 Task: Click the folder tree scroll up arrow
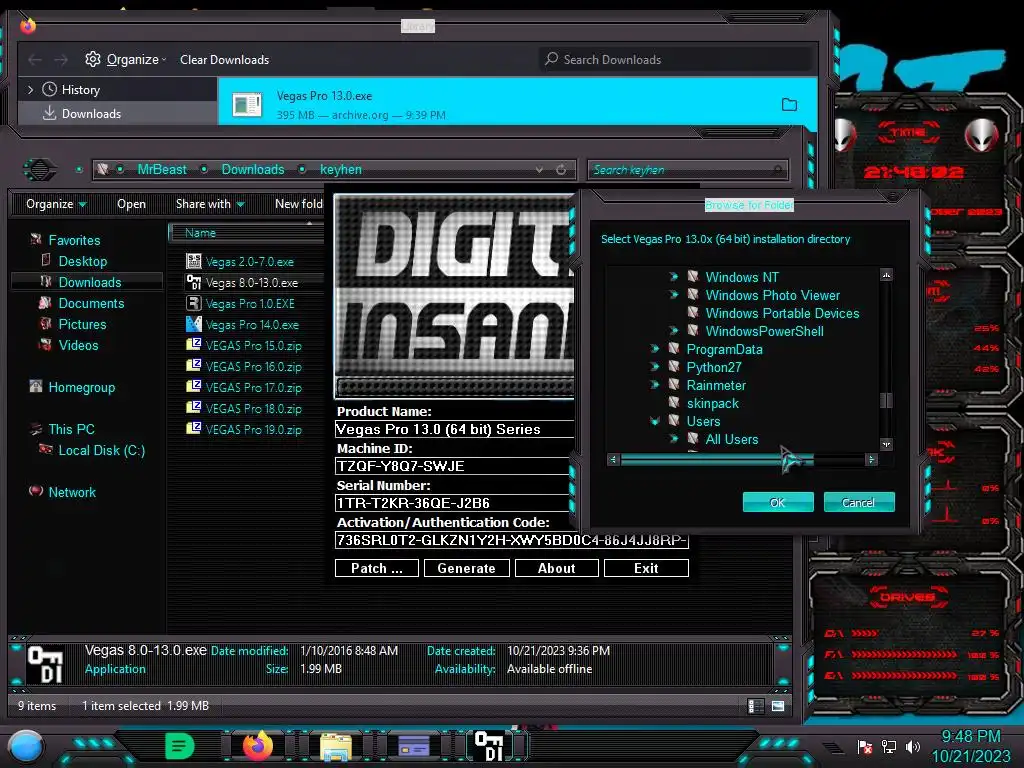coord(886,275)
